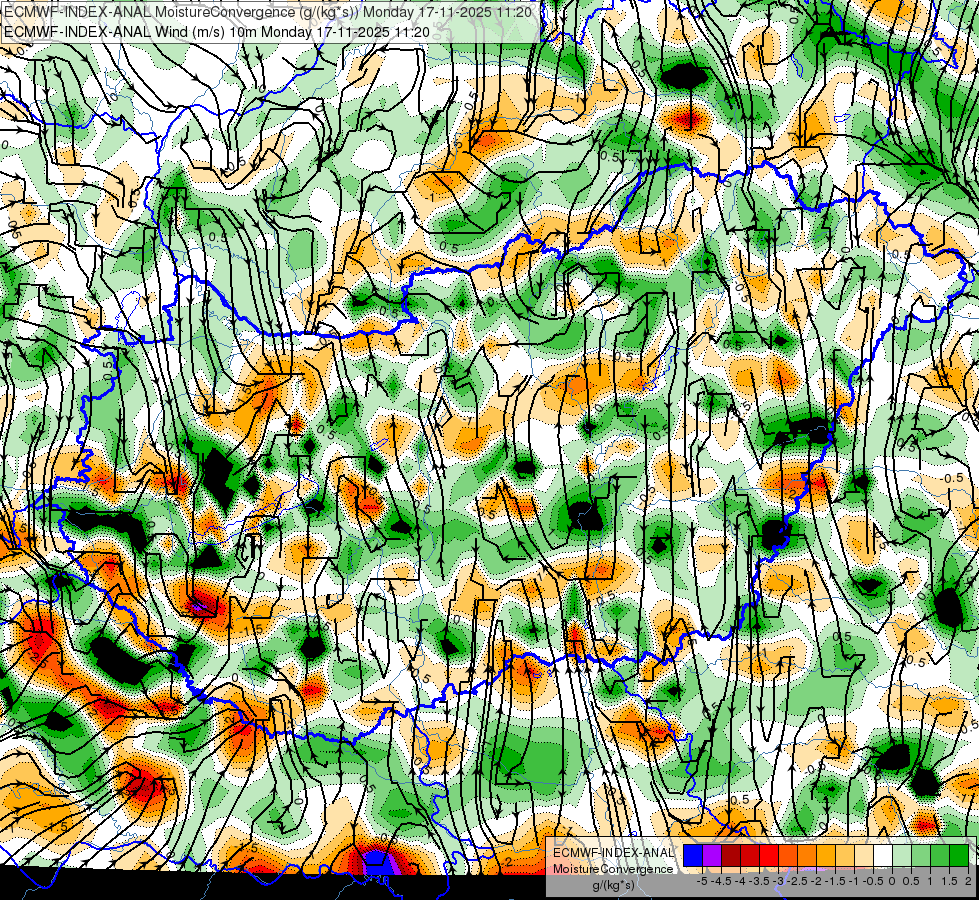
Task: Click the g/(kg*s) unit label in legend
Action: (613, 886)
